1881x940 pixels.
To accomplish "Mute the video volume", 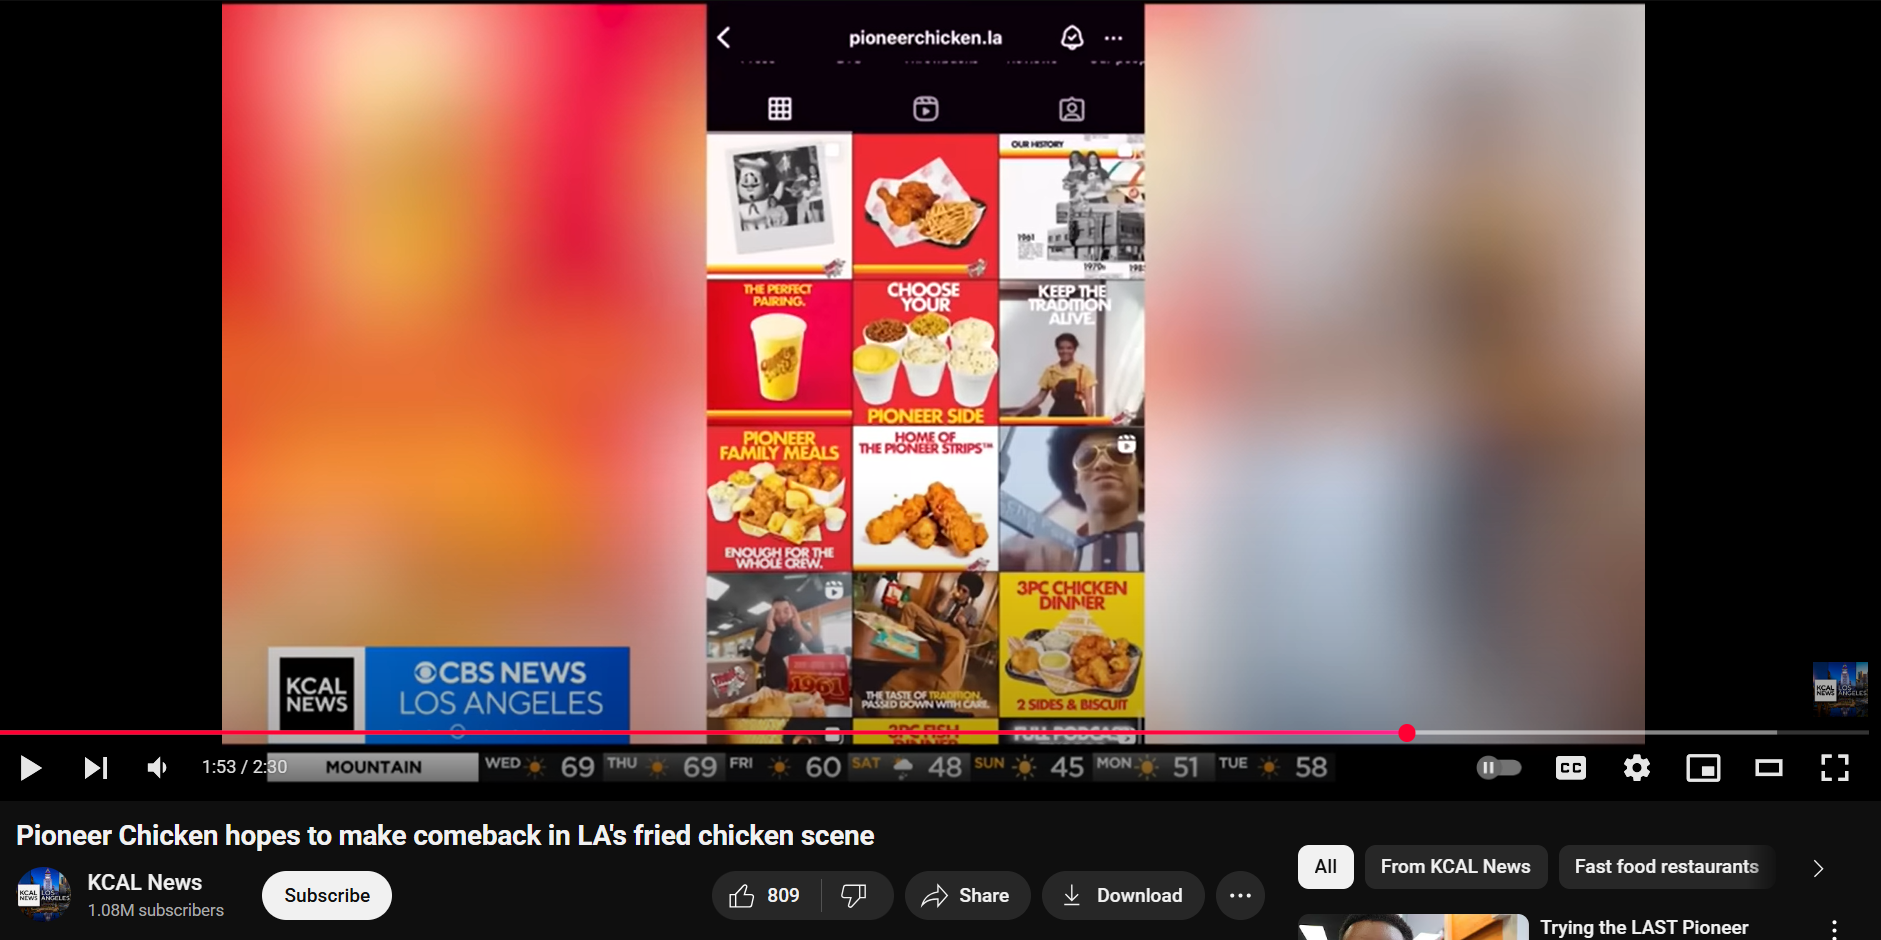I will point(158,768).
